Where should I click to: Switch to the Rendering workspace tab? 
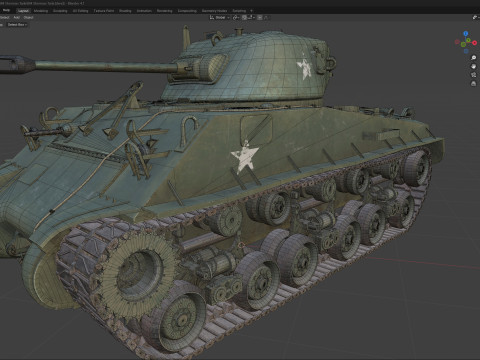[x=164, y=11]
